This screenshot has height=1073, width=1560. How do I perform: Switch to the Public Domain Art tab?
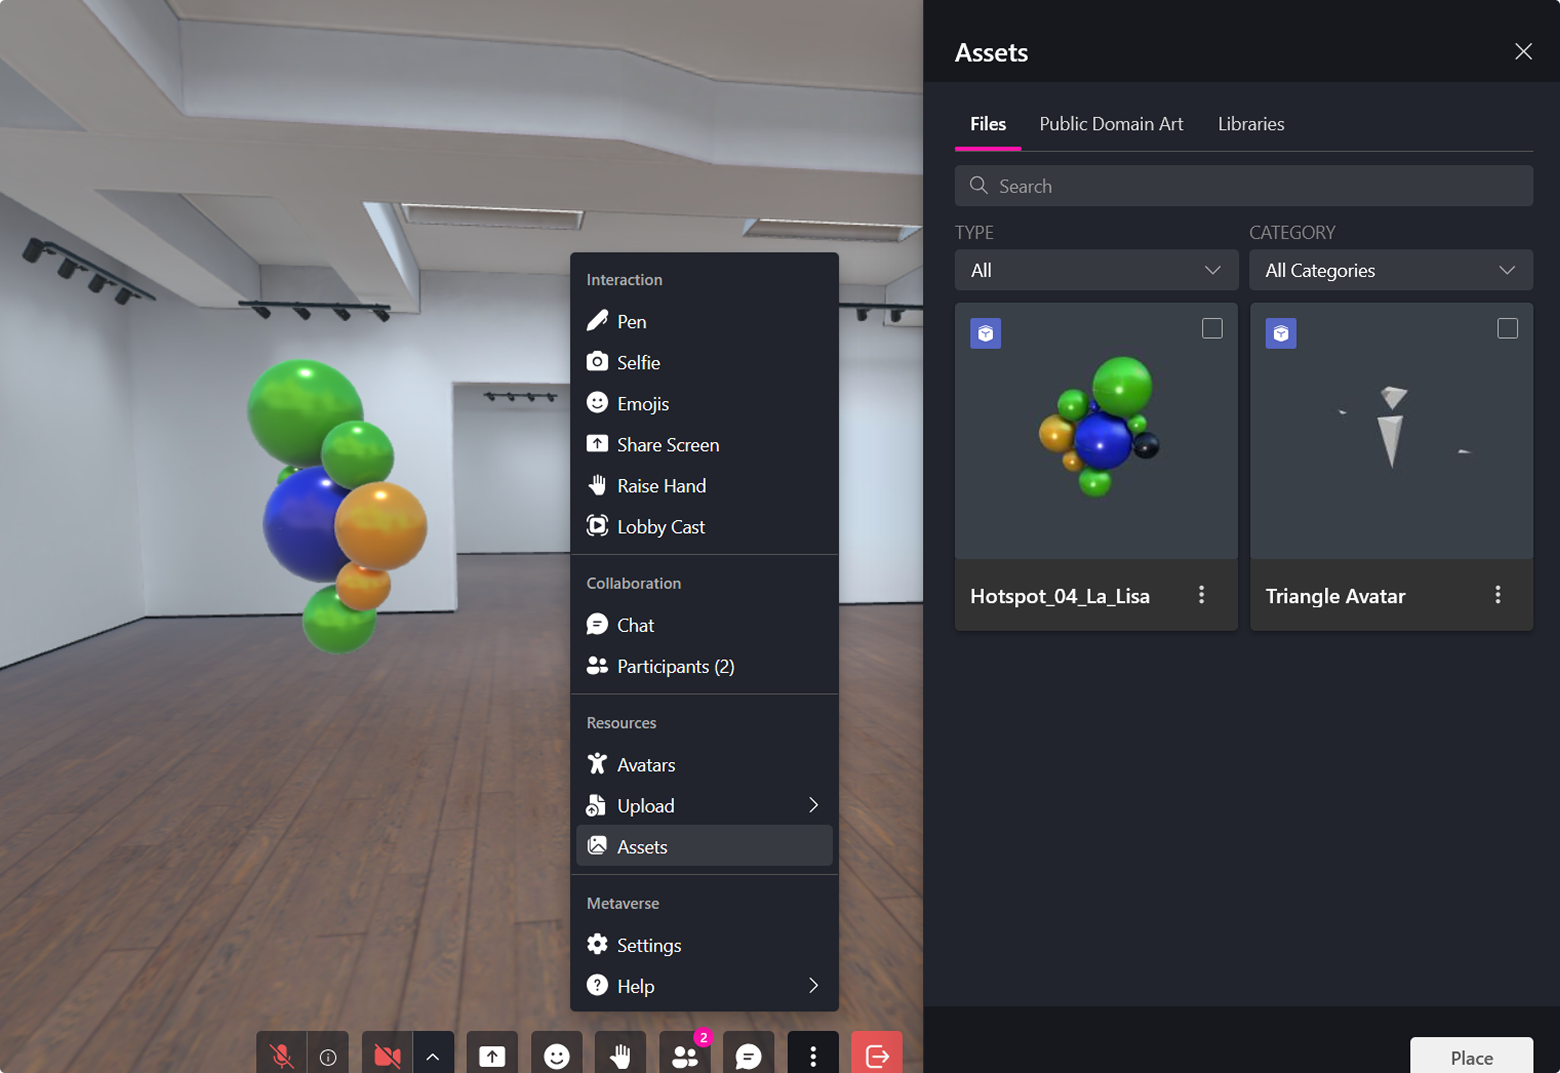click(1110, 124)
